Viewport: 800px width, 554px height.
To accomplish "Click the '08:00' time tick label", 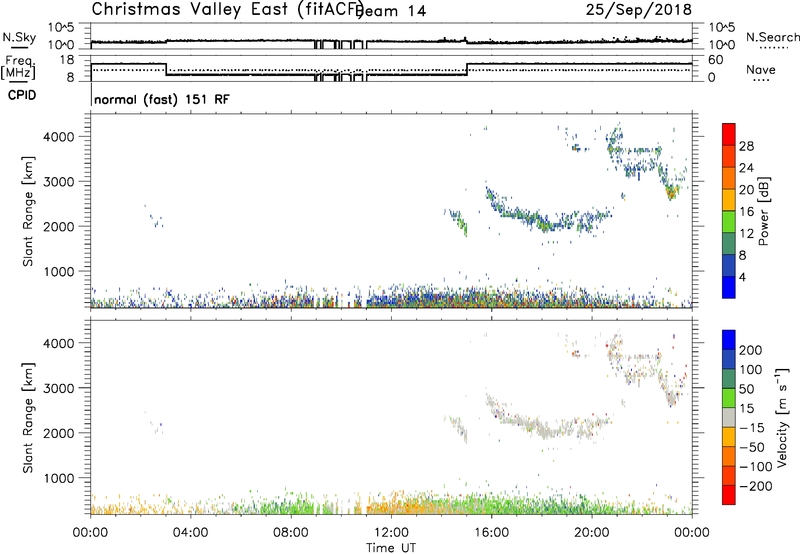I will click(x=291, y=533).
